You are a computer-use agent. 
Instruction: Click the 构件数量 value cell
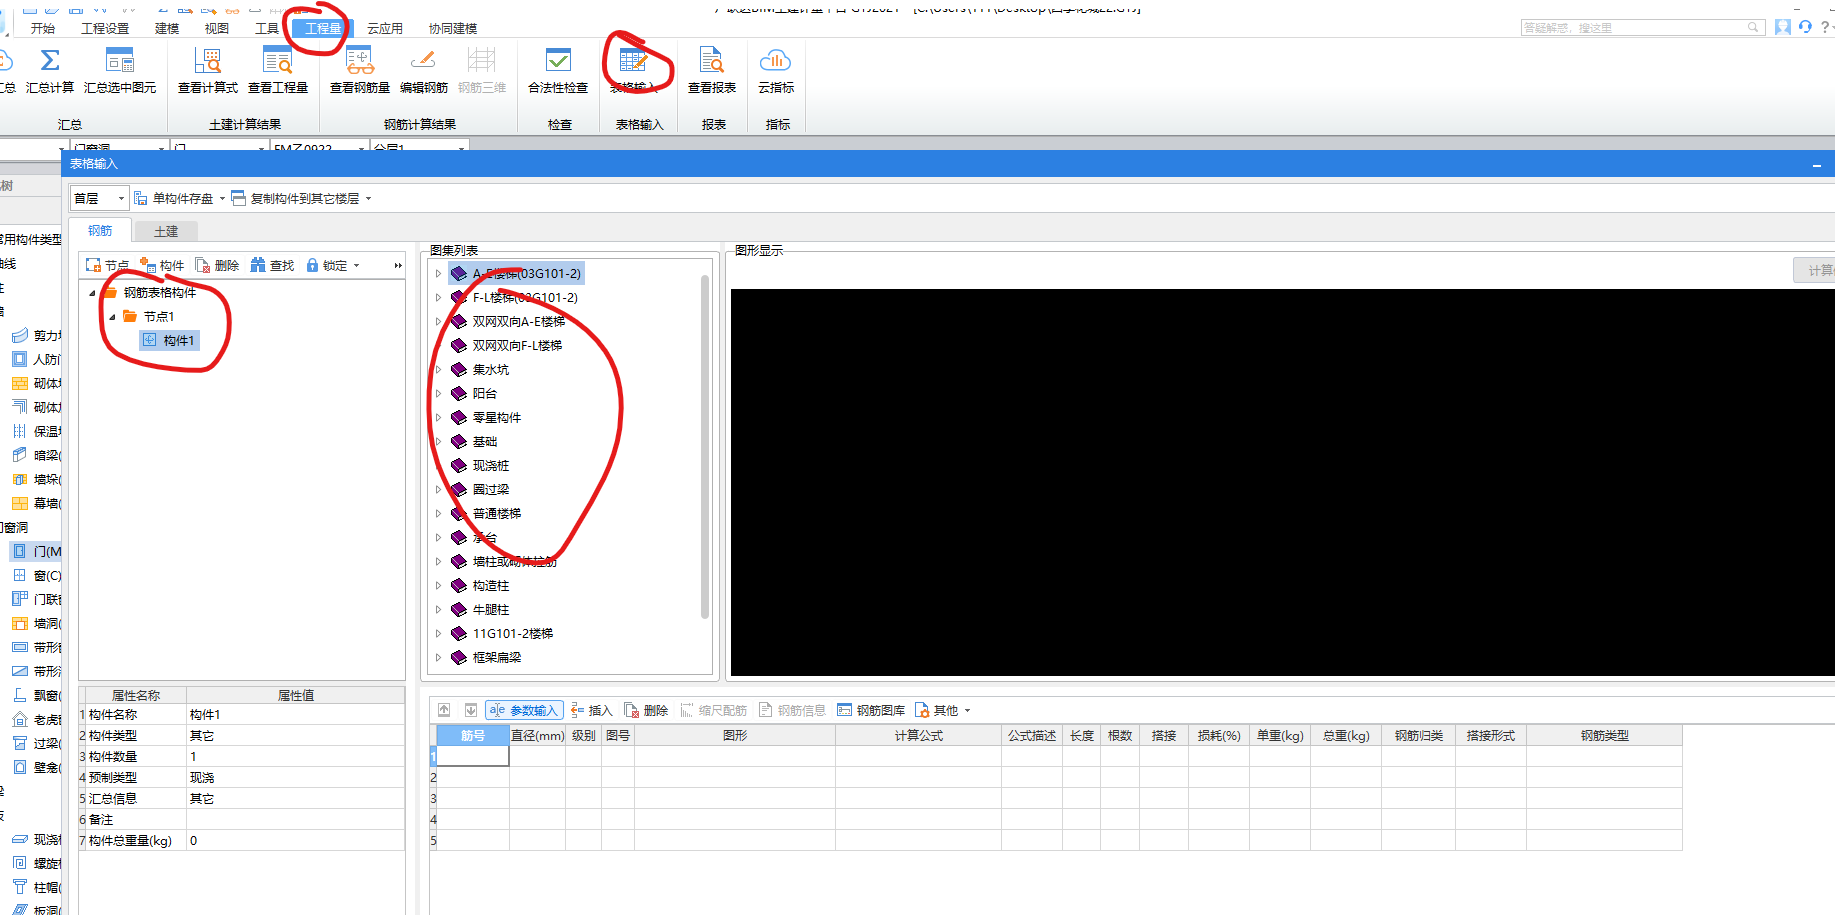(295, 756)
